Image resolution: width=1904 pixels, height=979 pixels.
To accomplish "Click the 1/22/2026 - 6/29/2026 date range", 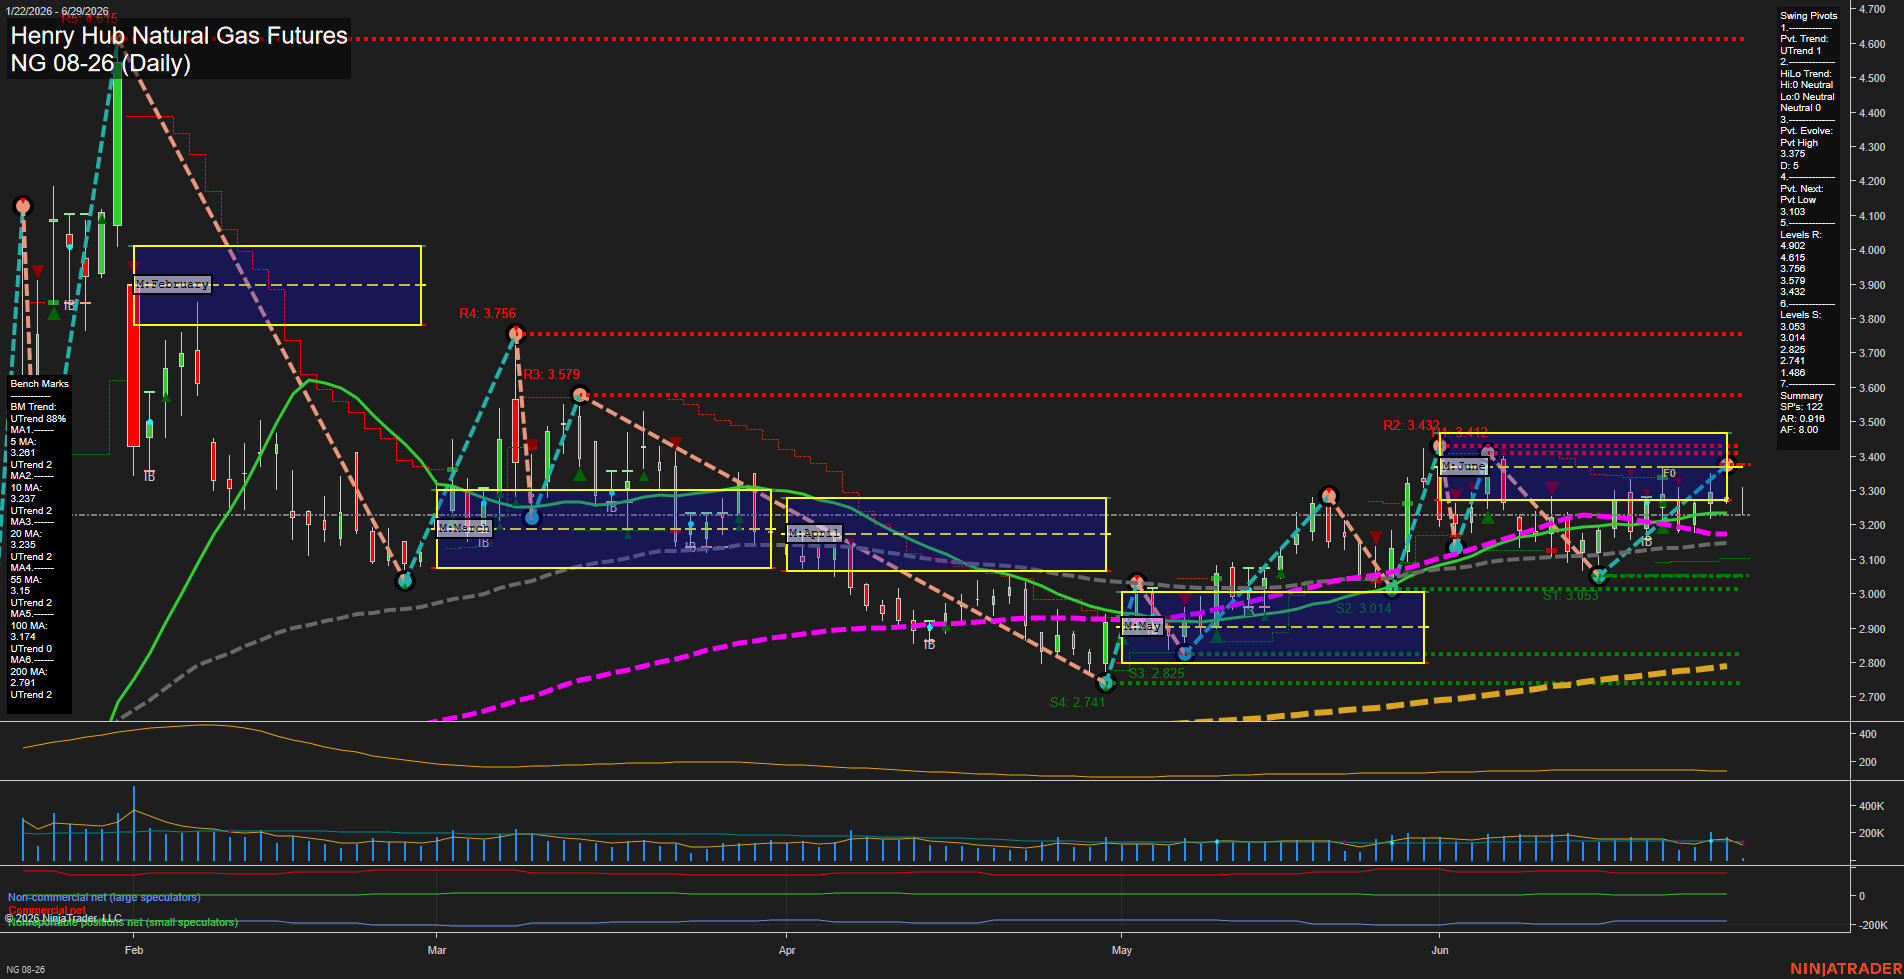I will pyautogui.click(x=56, y=11).
